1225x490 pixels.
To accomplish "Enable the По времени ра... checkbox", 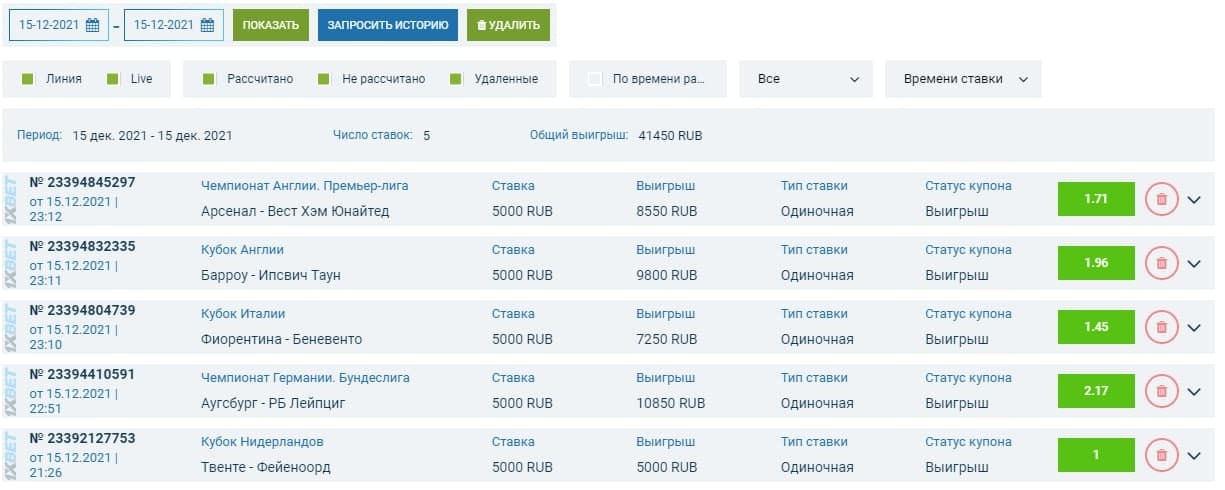I will pos(595,79).
